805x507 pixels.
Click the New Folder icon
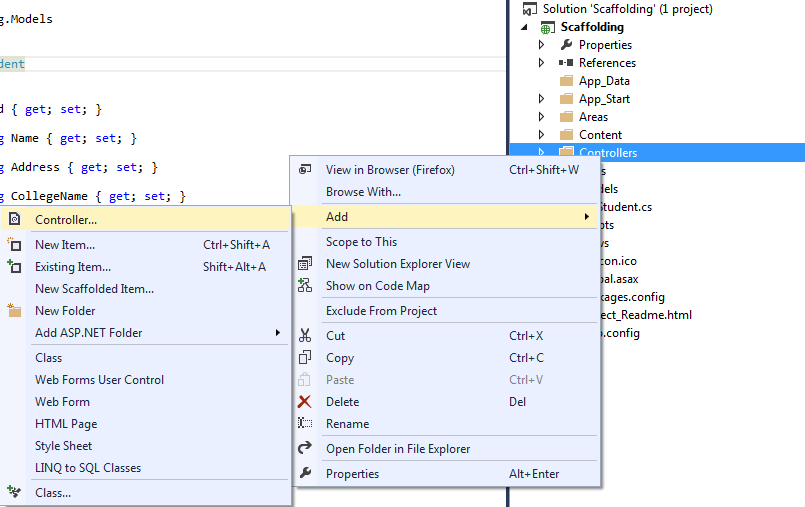point(14,311)
